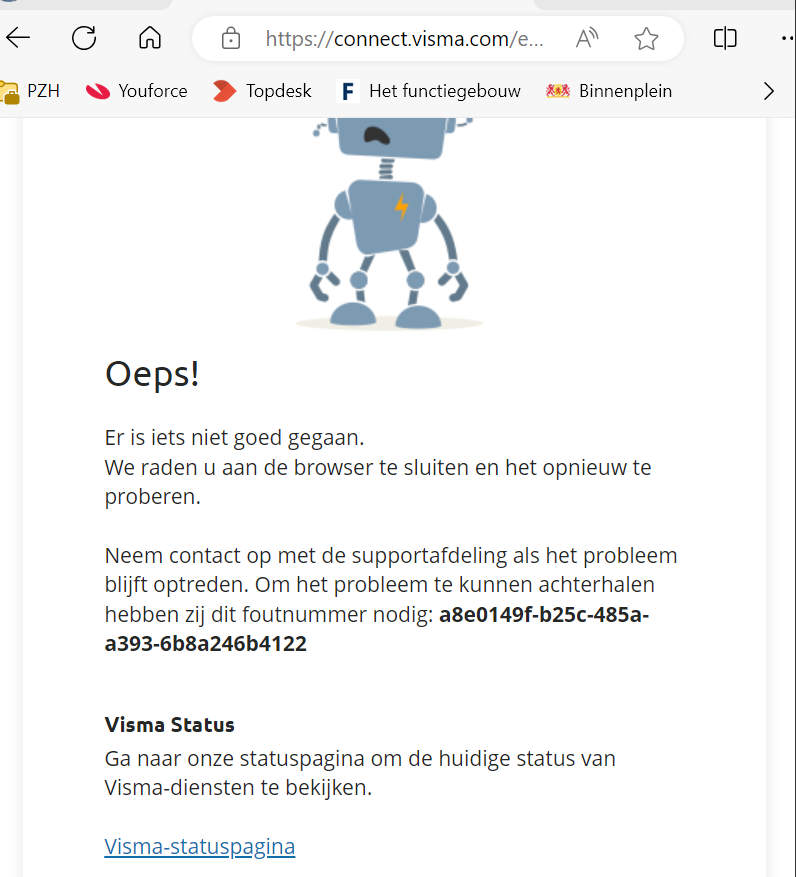
Task: Open the Binnenplein bookmark
Action: pos(609,91)
